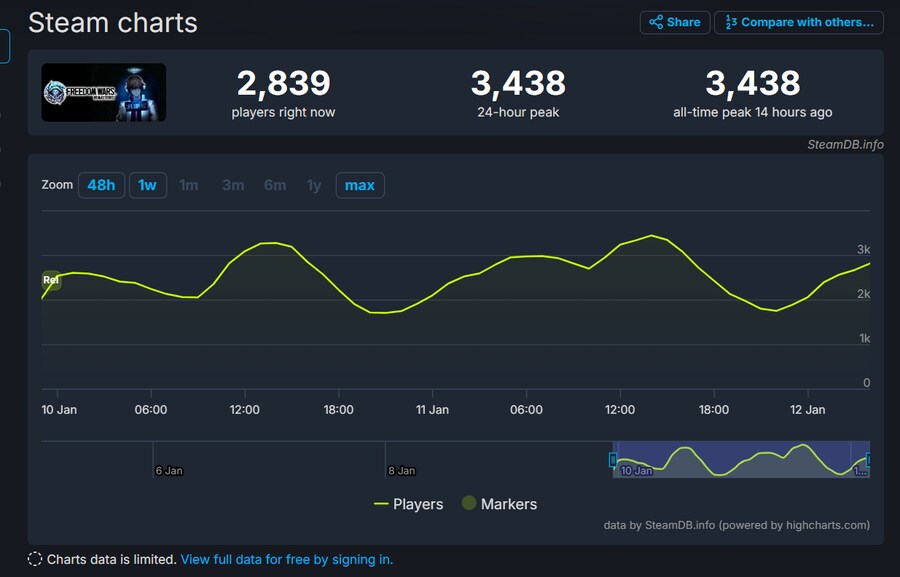
Task: Click the navigator's left range handle
Action: 613,460
